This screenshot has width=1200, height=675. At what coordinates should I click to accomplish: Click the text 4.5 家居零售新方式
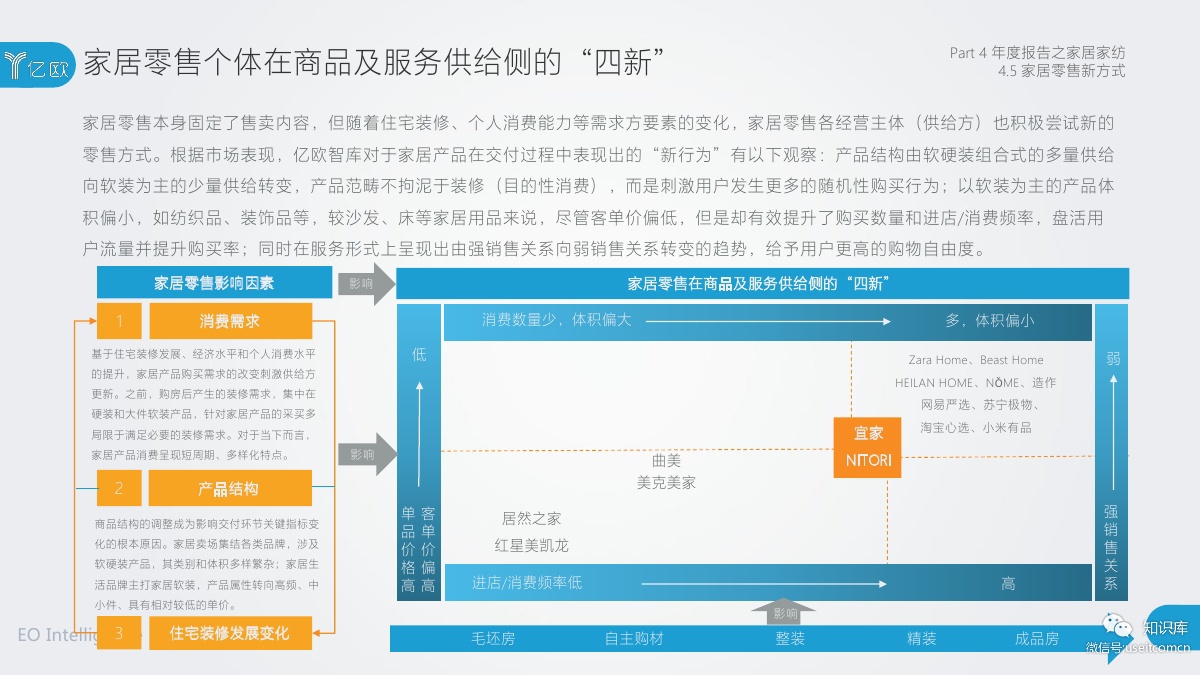point(1061,71)
